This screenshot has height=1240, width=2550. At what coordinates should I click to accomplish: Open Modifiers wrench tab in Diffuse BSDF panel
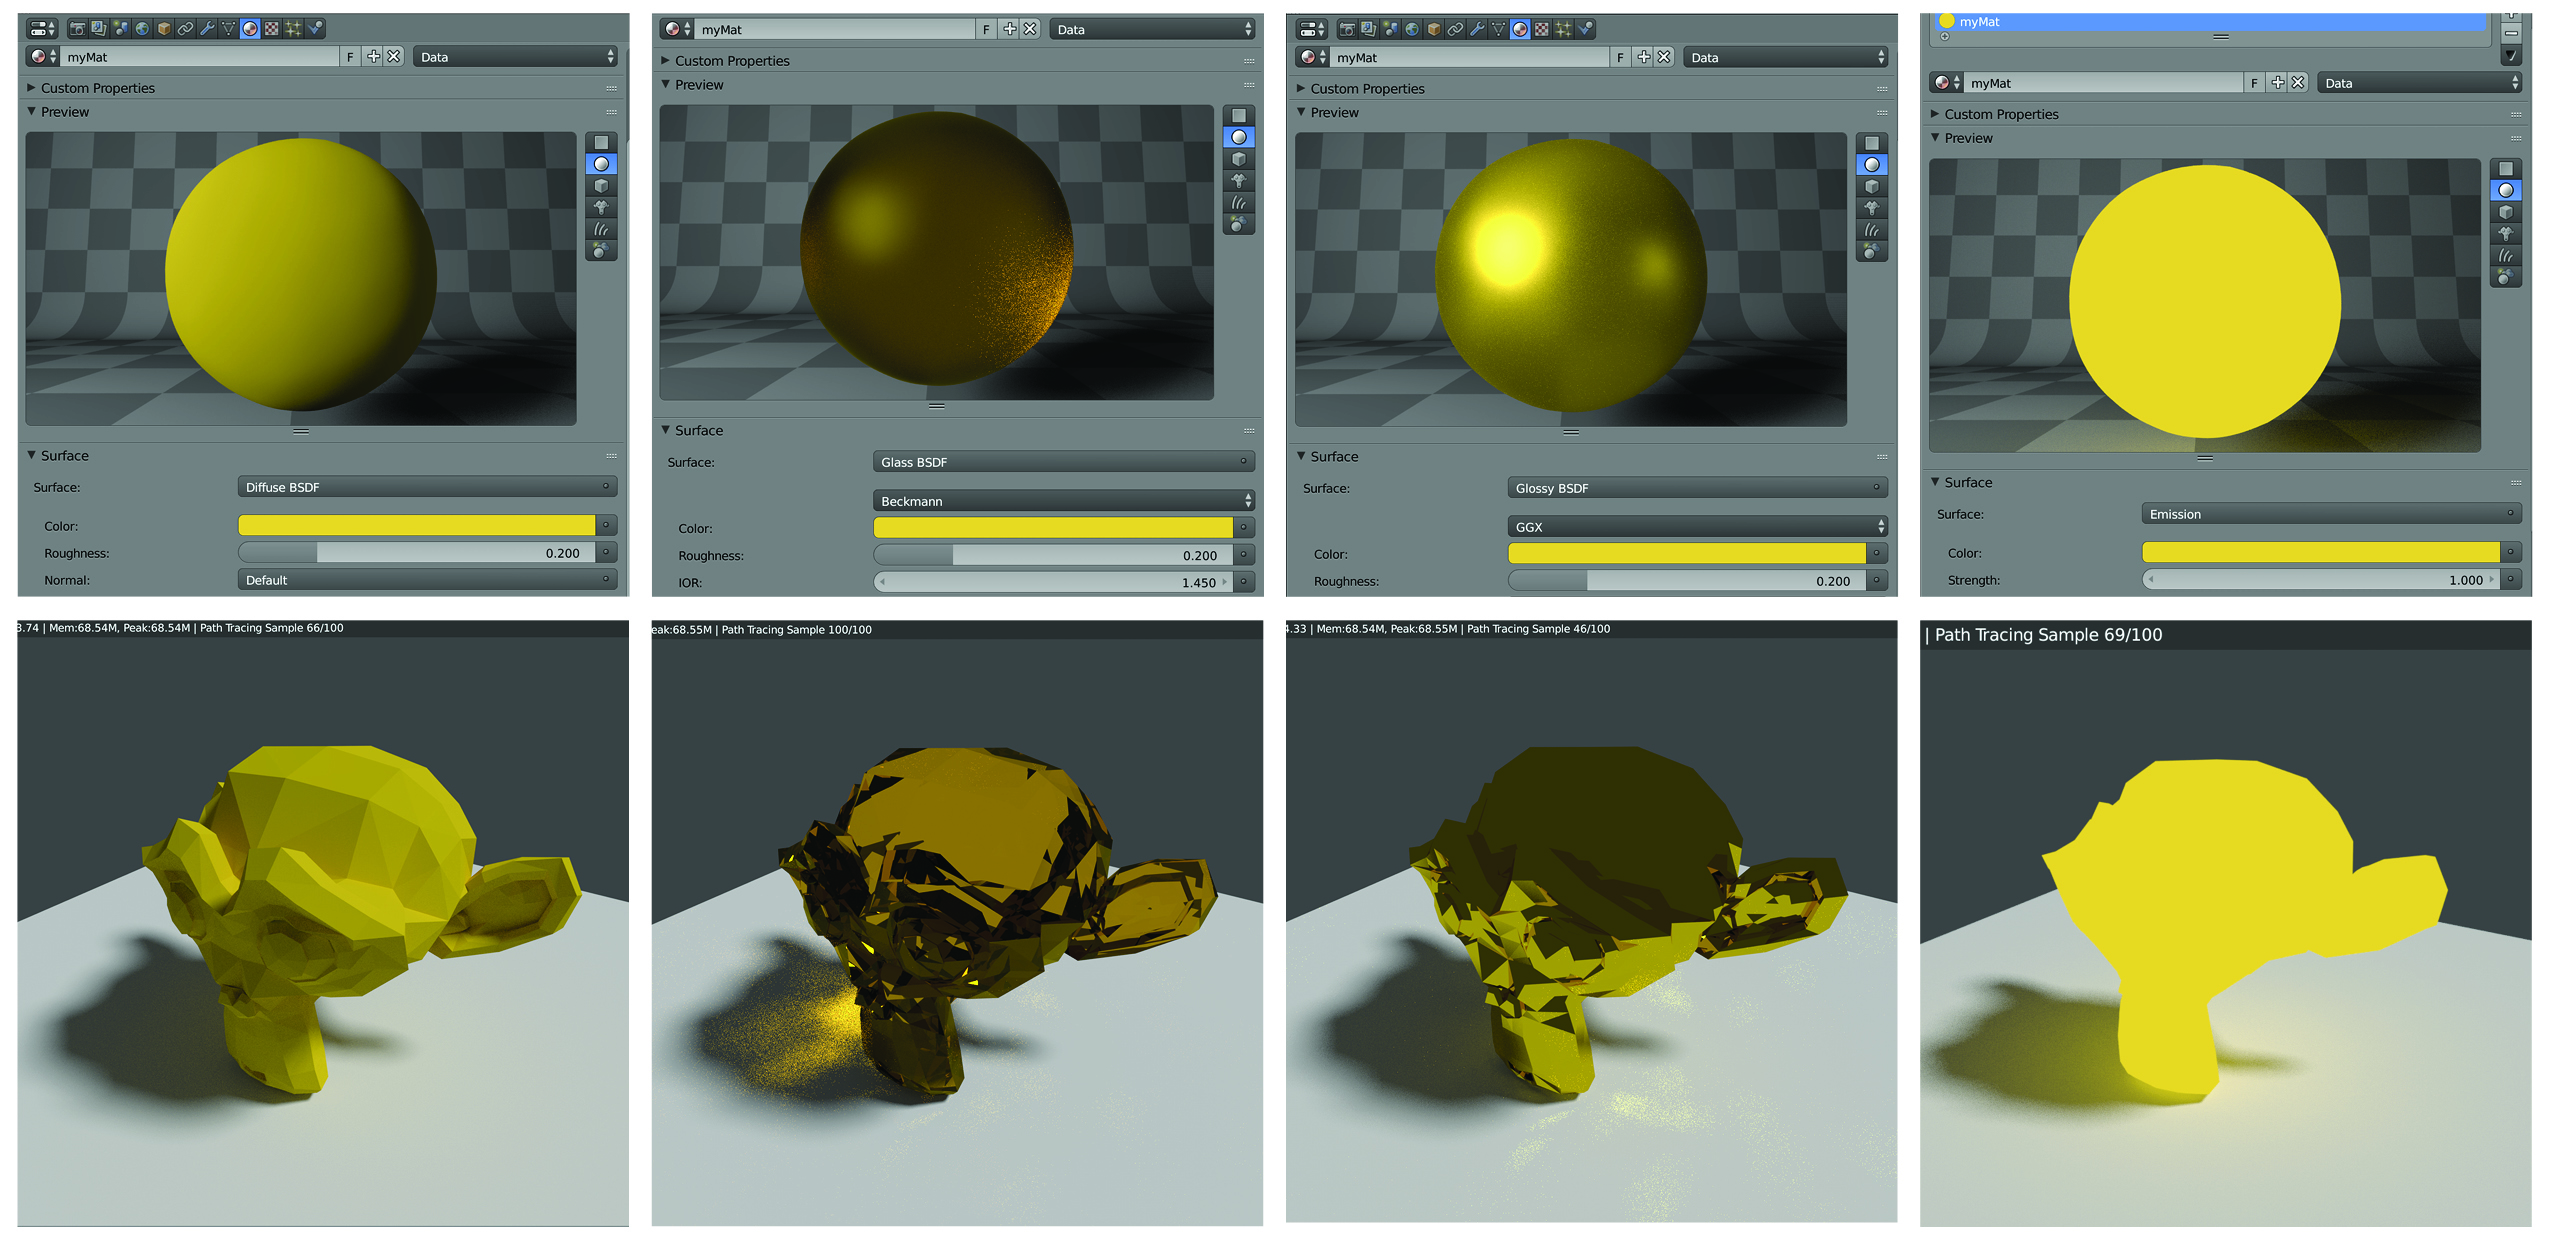207,29
